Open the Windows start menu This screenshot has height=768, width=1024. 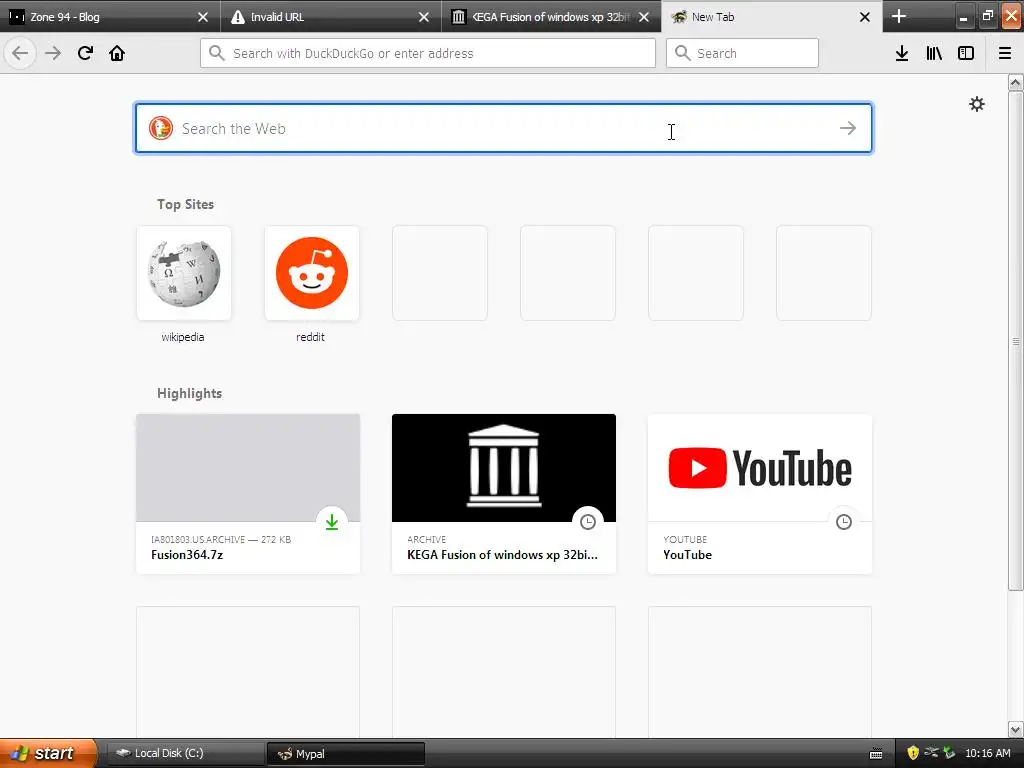(x=48, y=753)
